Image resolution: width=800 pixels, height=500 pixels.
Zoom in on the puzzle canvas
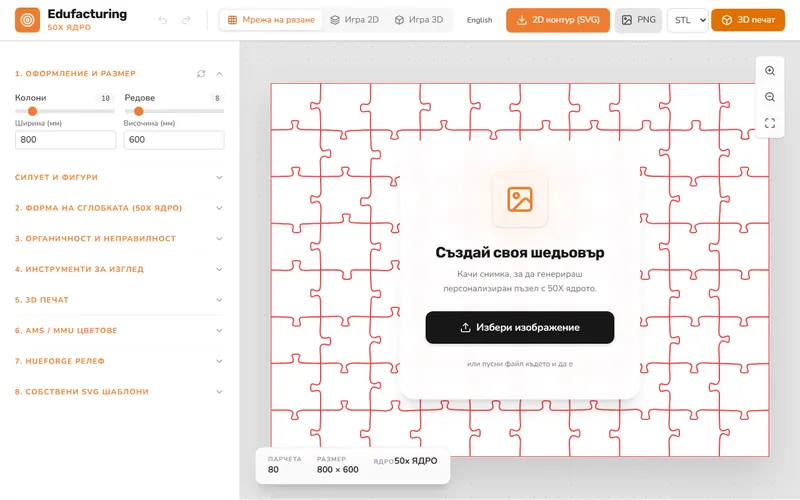pyautogui.click(x=770, y=71)
